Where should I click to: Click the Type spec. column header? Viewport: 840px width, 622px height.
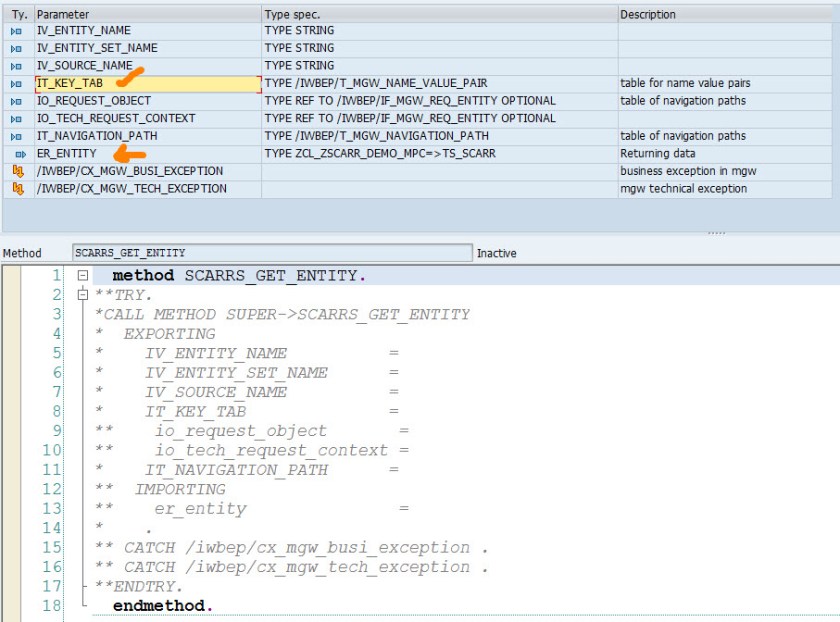point(440,14)
